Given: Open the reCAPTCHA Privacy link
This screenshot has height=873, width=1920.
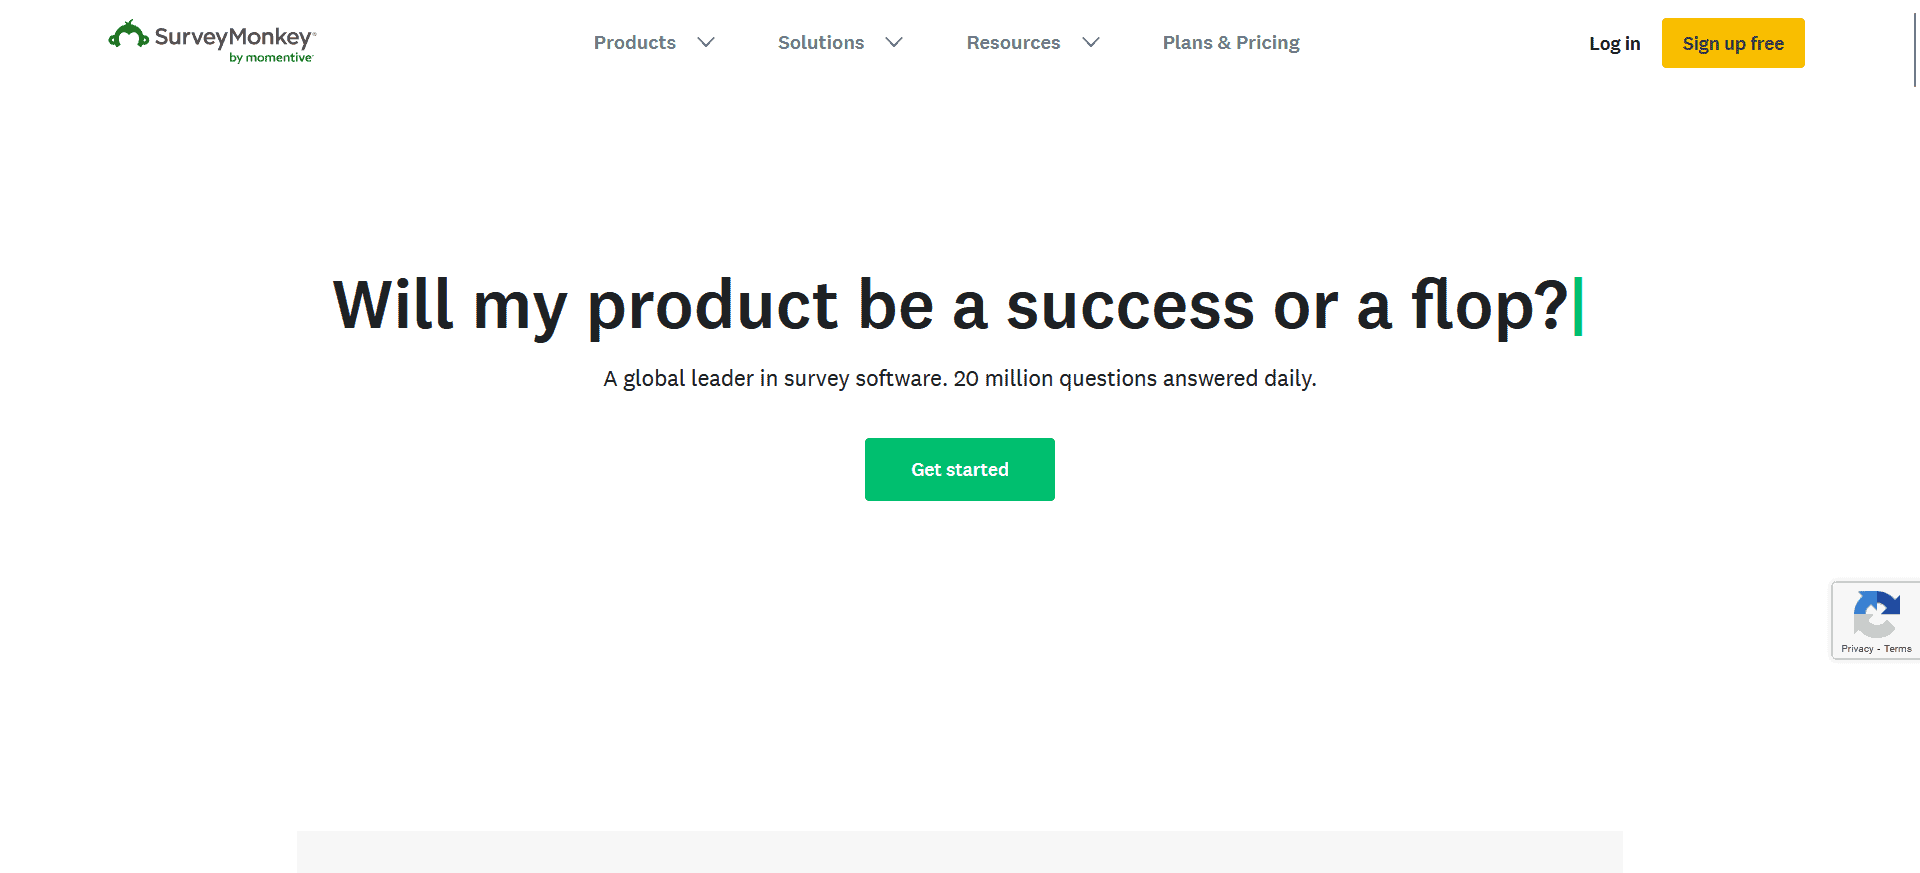Looking at the screenshot, I should pos(1857,649).
